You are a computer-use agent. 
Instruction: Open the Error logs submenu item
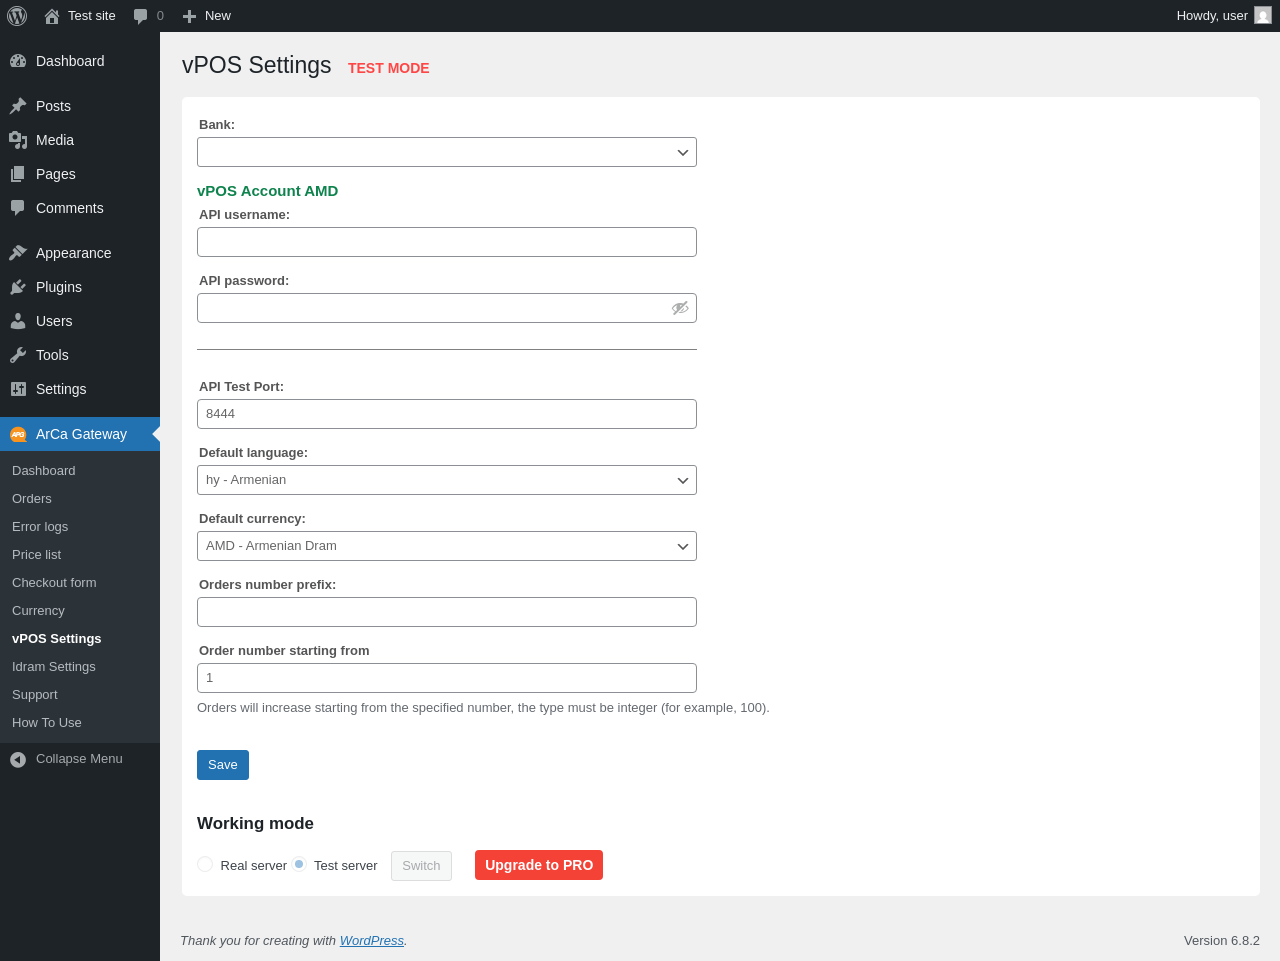click(40, 527)
